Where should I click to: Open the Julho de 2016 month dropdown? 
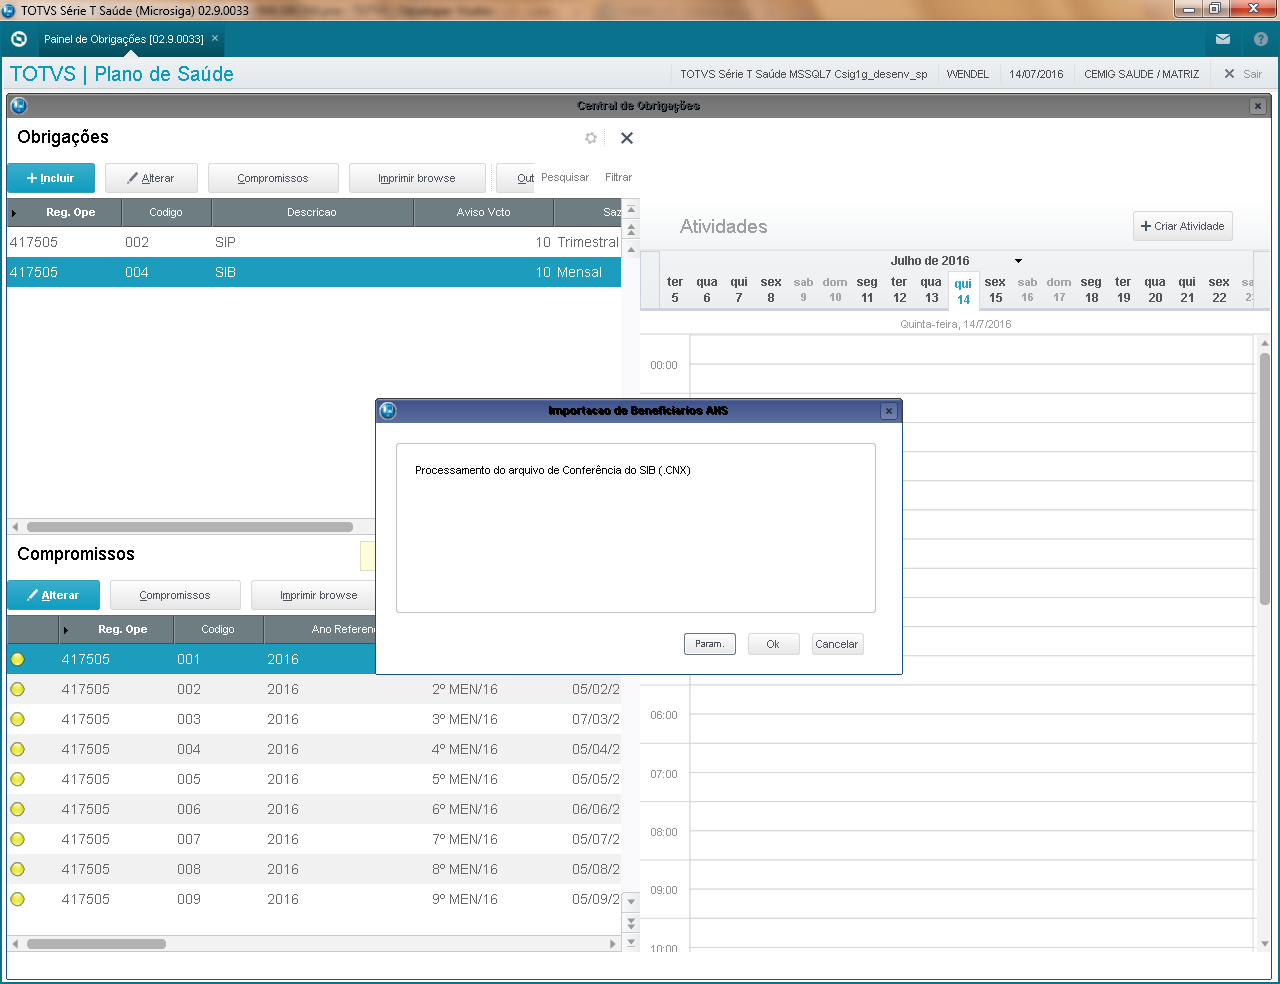click(x=1018, y=261)
